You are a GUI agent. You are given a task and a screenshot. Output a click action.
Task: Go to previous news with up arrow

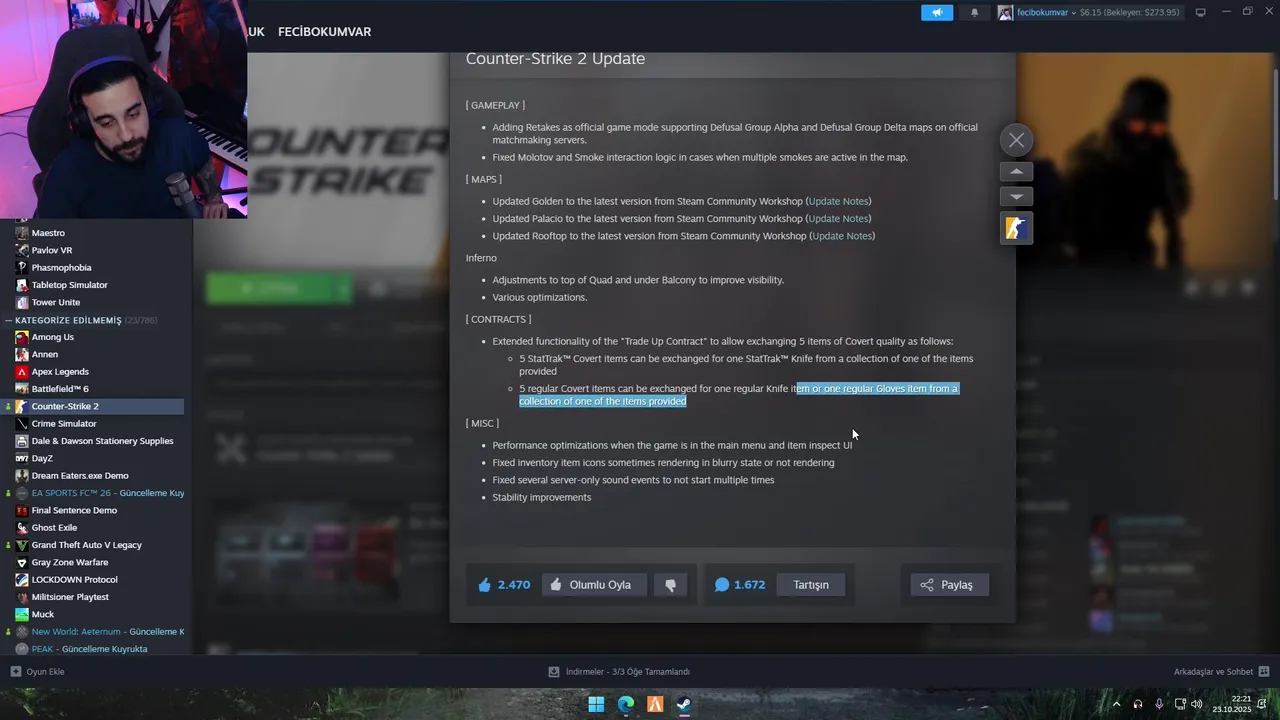pyautogui.click(x=1016, y=171)
